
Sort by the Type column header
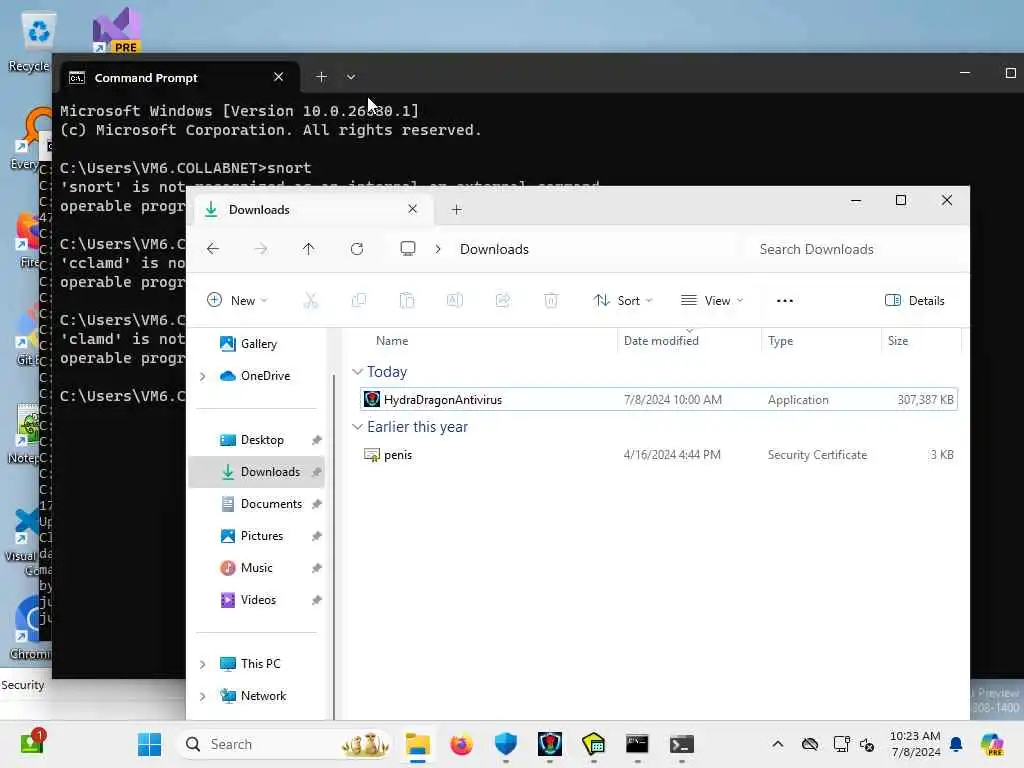coord(780,341)
